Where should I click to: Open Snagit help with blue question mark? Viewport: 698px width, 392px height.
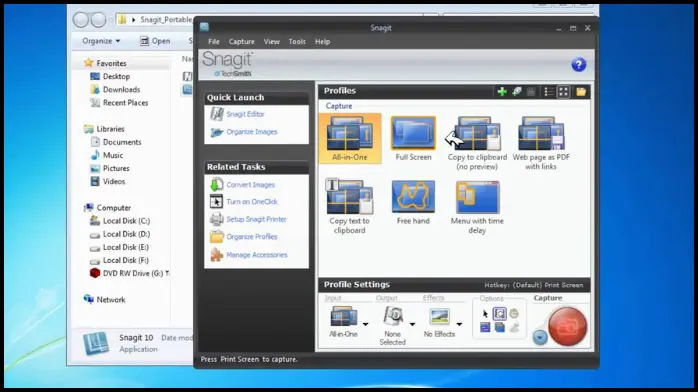(579, 65)
